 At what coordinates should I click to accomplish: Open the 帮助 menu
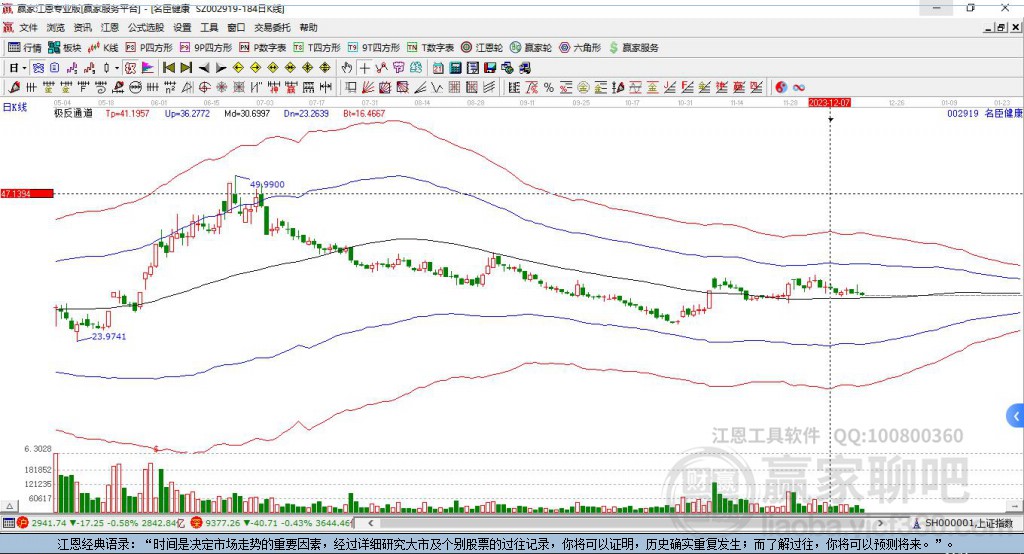pos(308,27)
